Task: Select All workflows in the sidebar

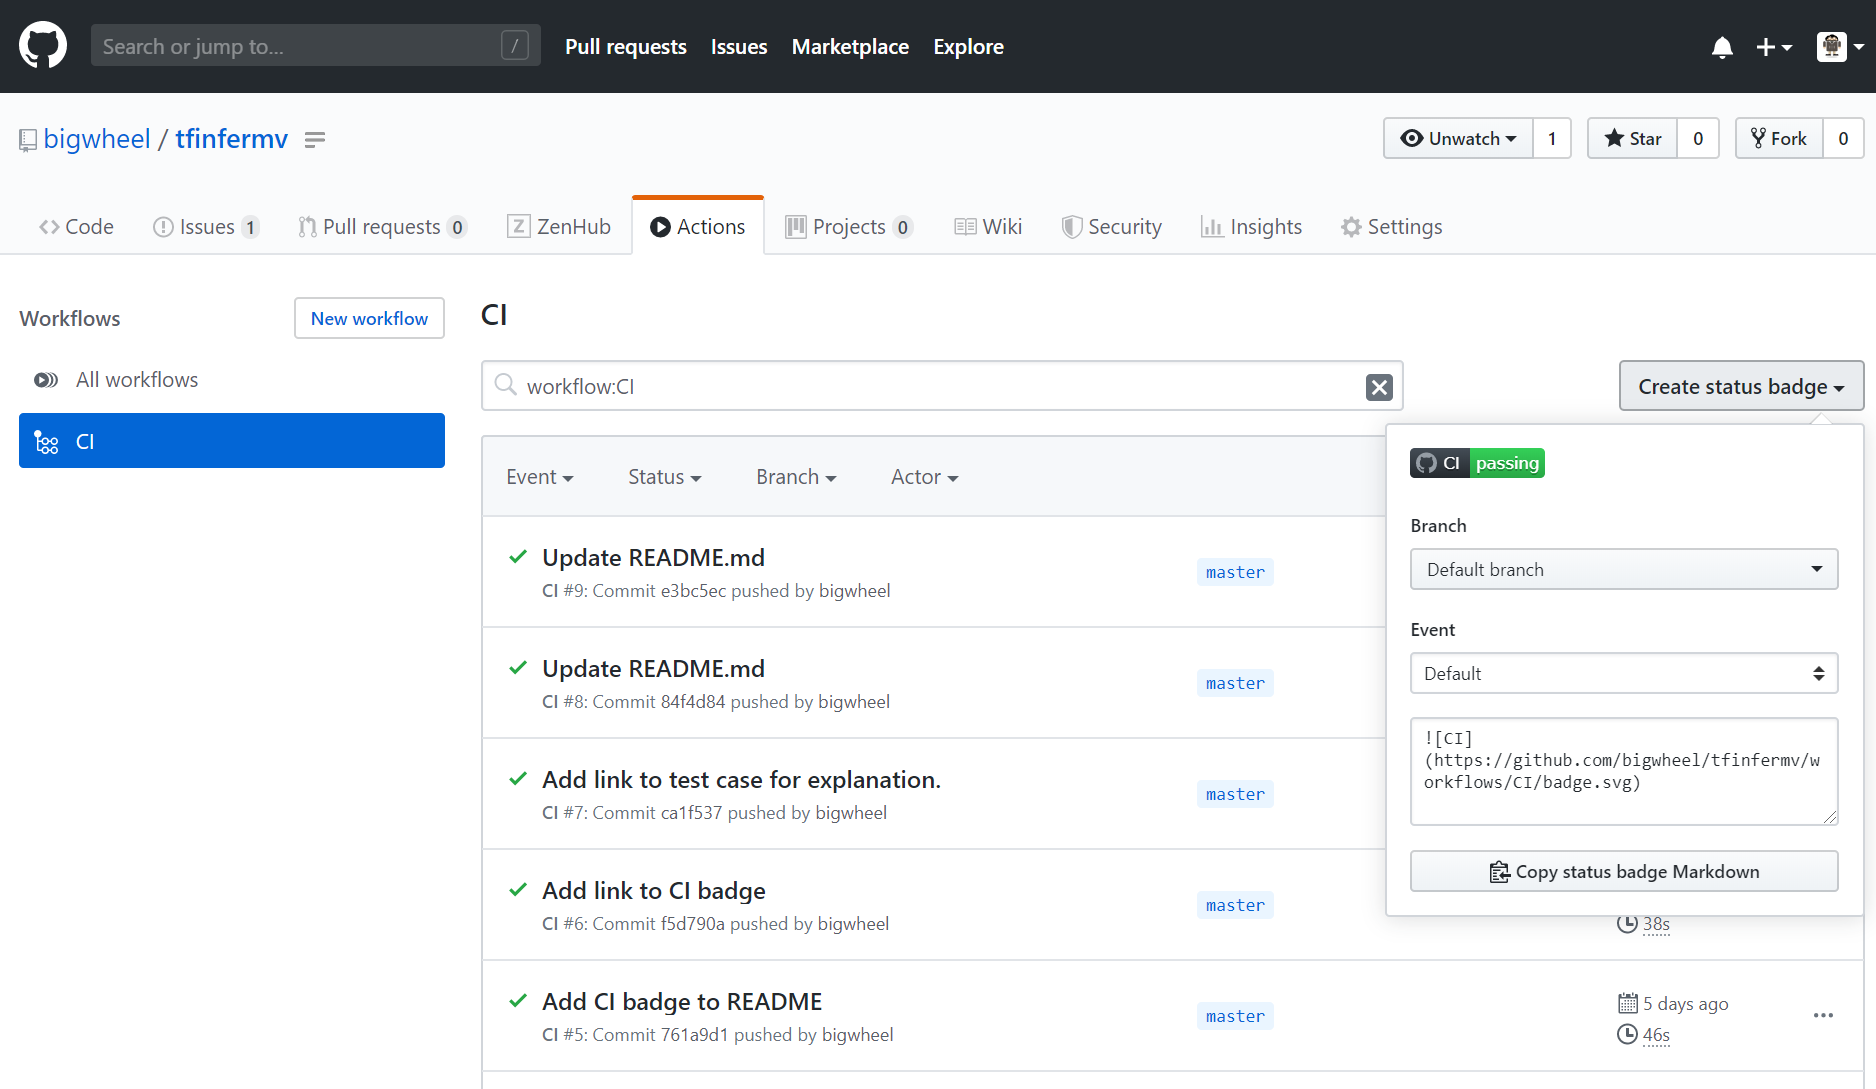Action: click(x=137, y=380)
